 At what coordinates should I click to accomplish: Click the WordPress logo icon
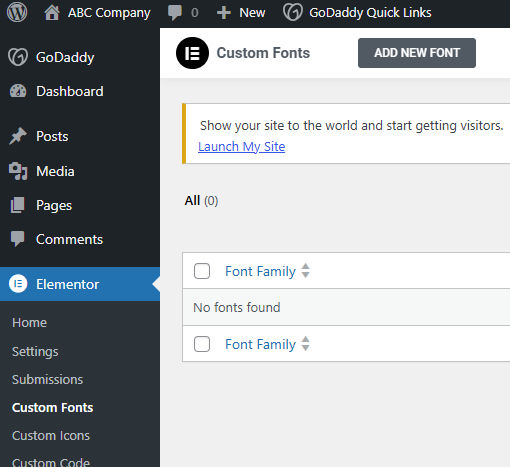(17, 12)
